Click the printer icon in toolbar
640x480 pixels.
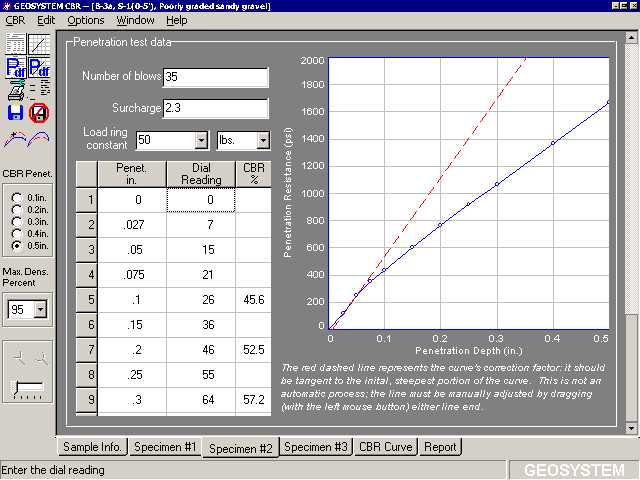(x=16, y=91)
